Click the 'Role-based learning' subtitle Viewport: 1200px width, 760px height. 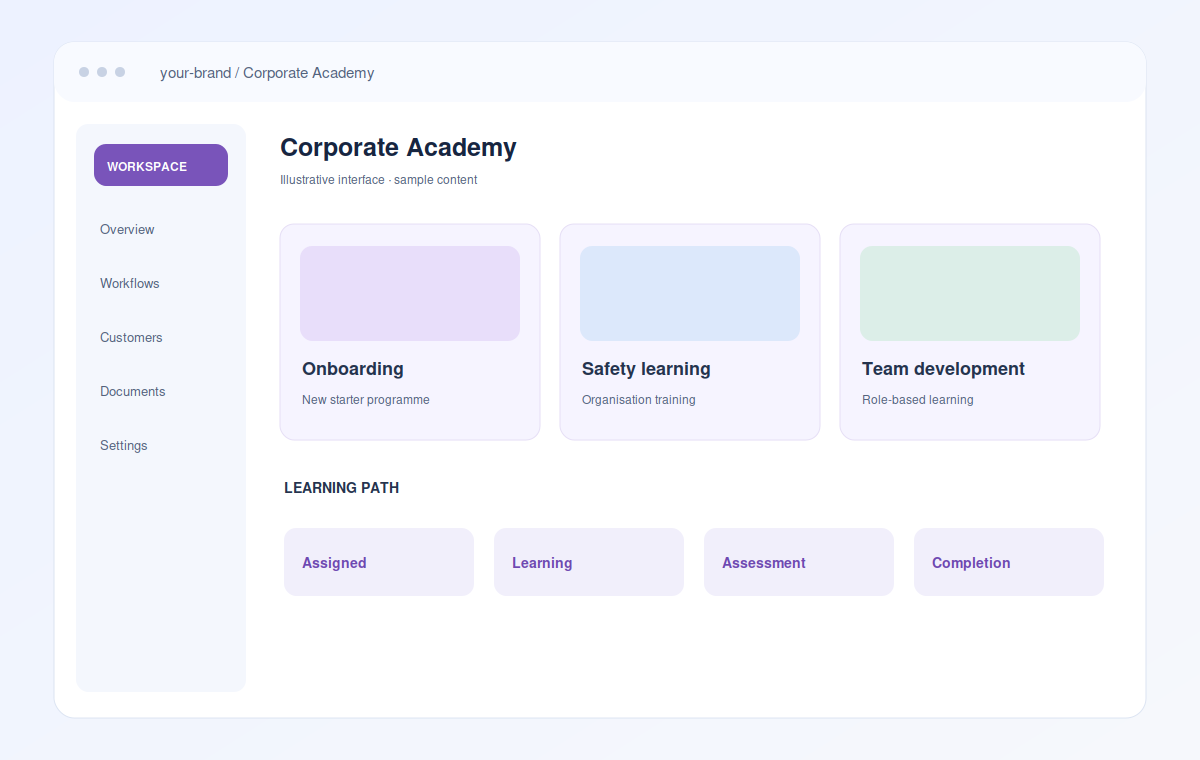(x=918, y=400)
